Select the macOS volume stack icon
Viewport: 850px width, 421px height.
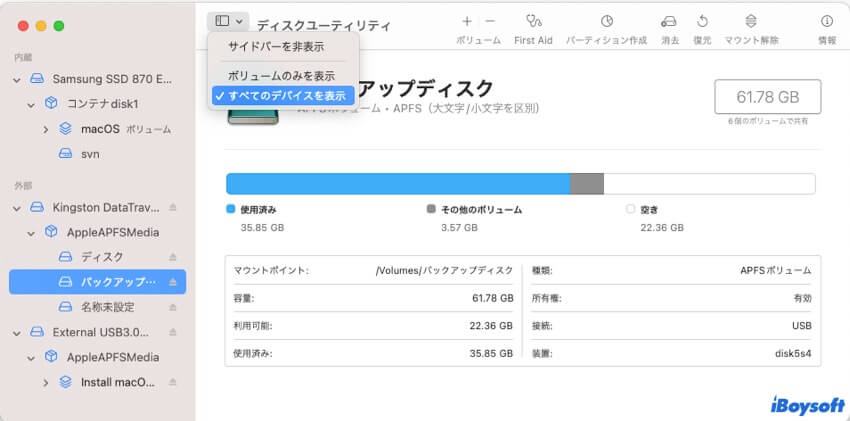point(65,129)
